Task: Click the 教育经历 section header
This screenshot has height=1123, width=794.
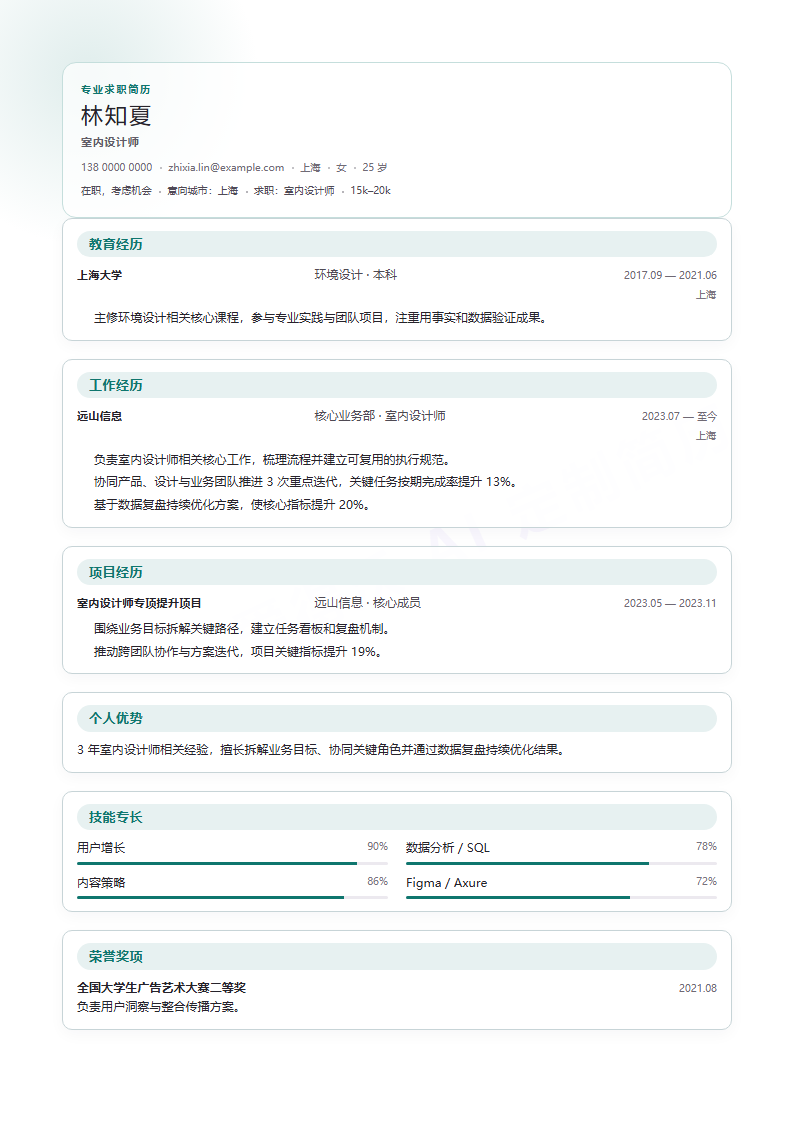Action: tap(397, 244)
